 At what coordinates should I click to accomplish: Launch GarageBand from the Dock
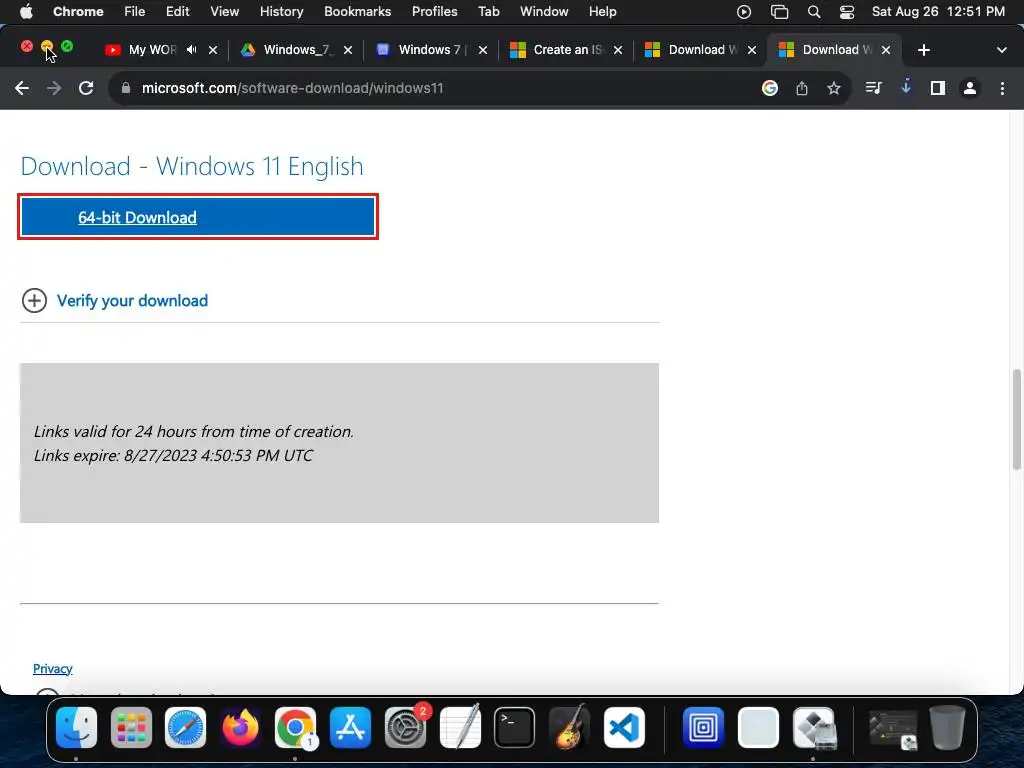coord(569,727)
